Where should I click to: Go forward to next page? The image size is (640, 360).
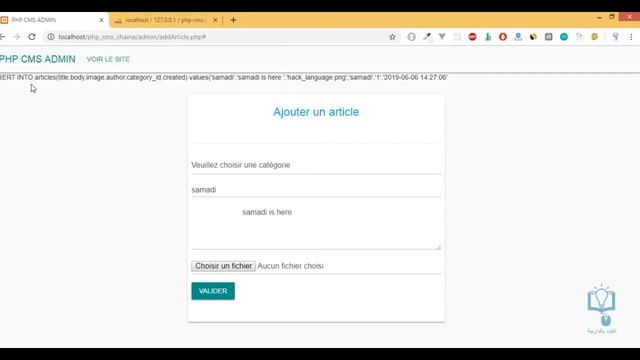17,37
